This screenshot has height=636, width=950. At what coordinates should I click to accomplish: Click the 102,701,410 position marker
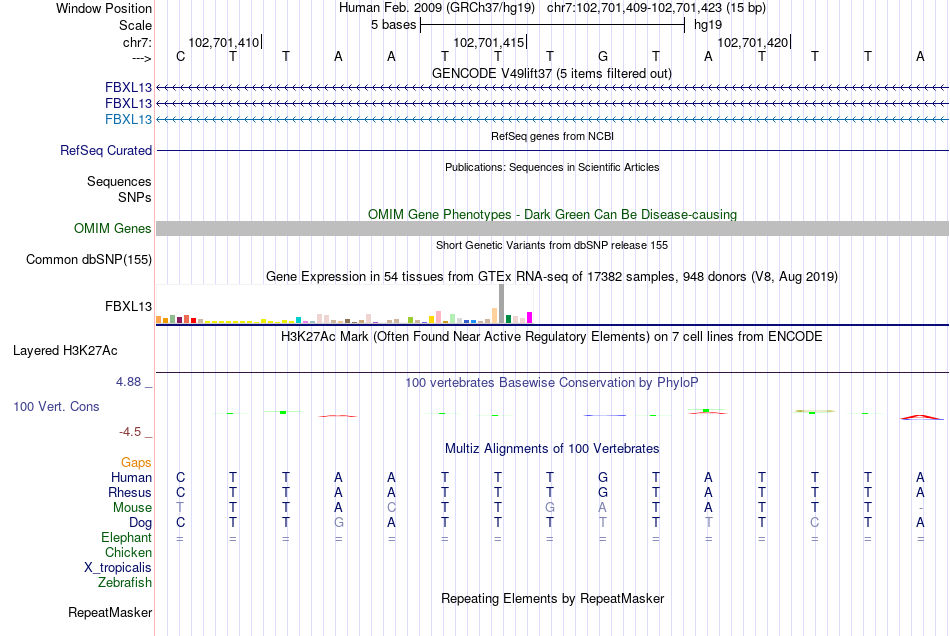(224, 42)
